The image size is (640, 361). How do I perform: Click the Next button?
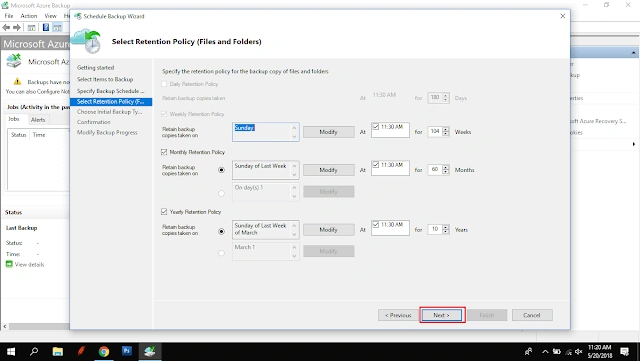pyautogui.click(x=442, y=315)
